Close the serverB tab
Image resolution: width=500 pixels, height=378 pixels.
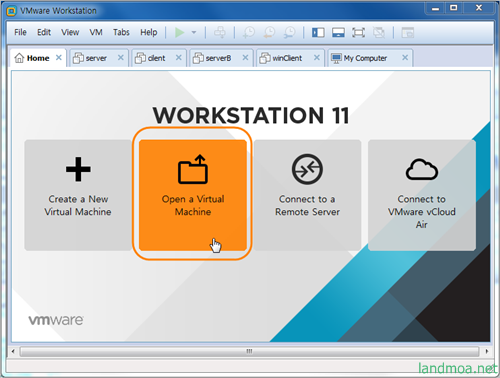245,58
